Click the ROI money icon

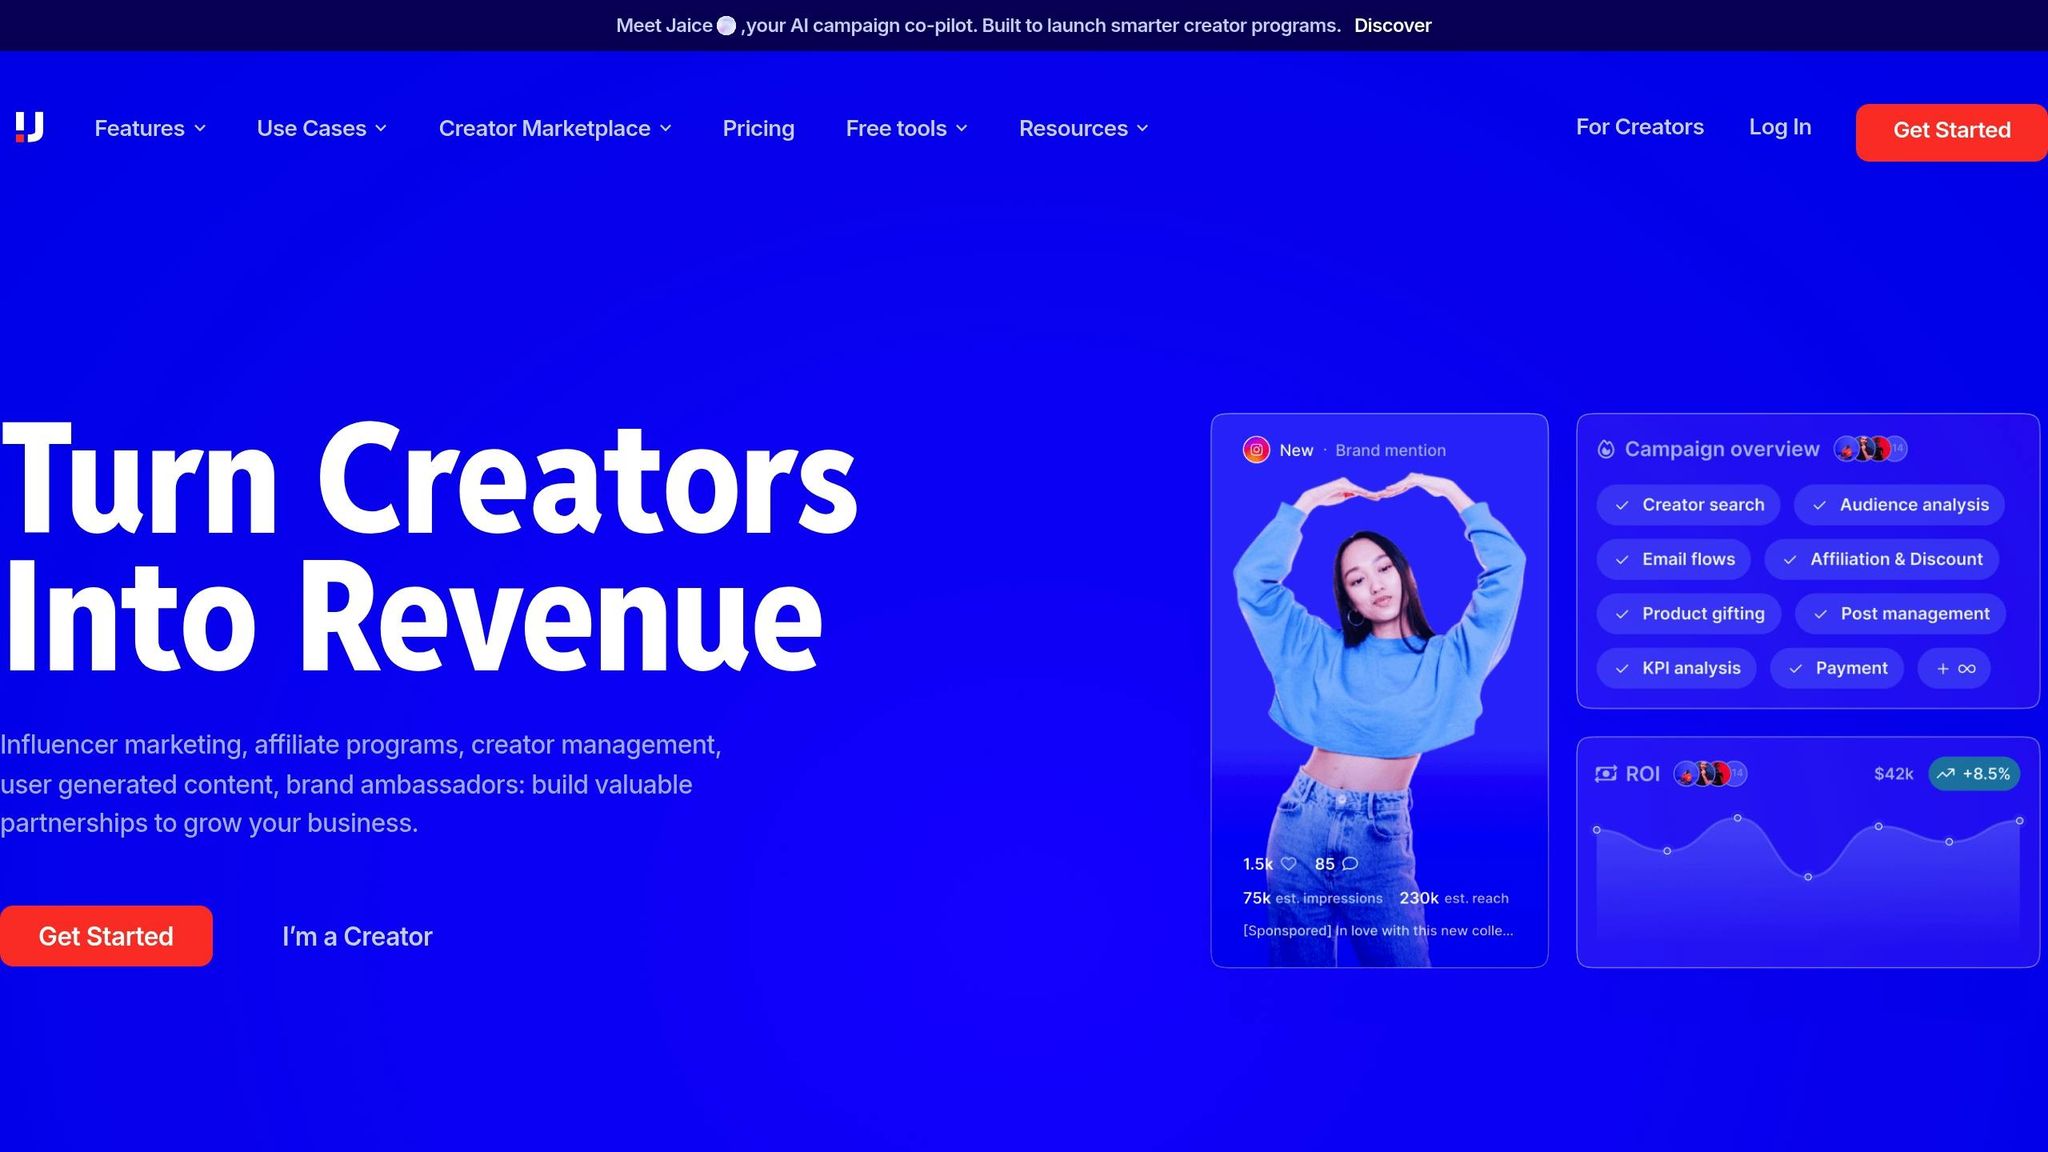1606,774
